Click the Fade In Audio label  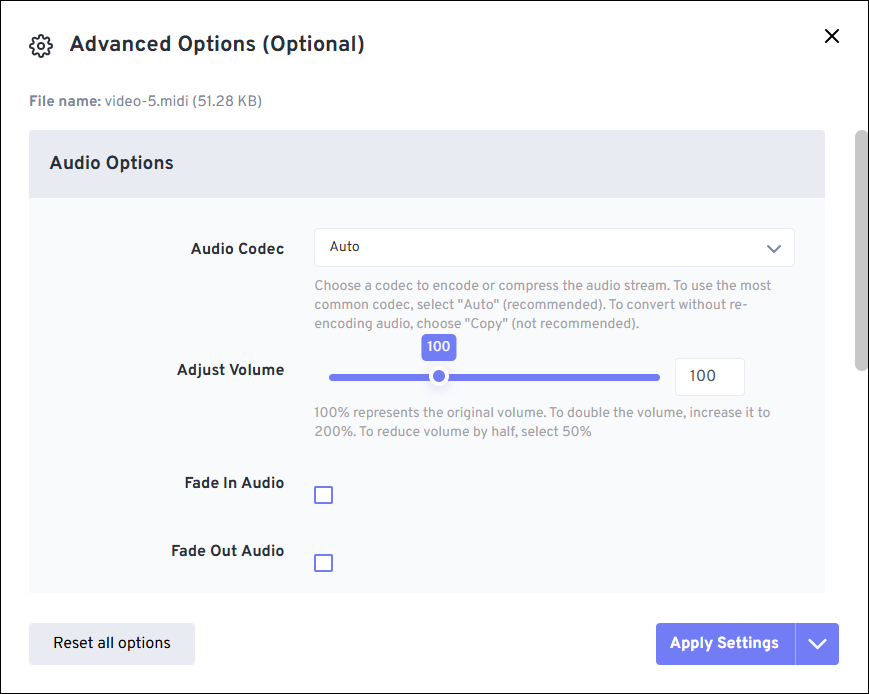click(234, 483)
